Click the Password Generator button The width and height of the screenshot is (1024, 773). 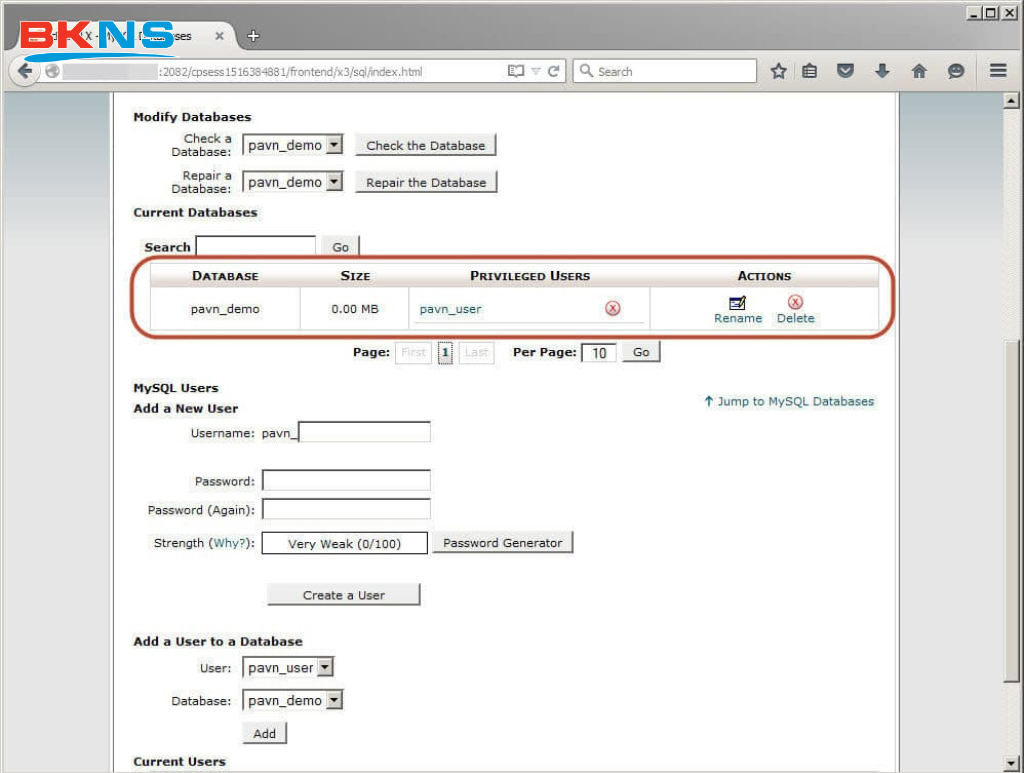502,543
